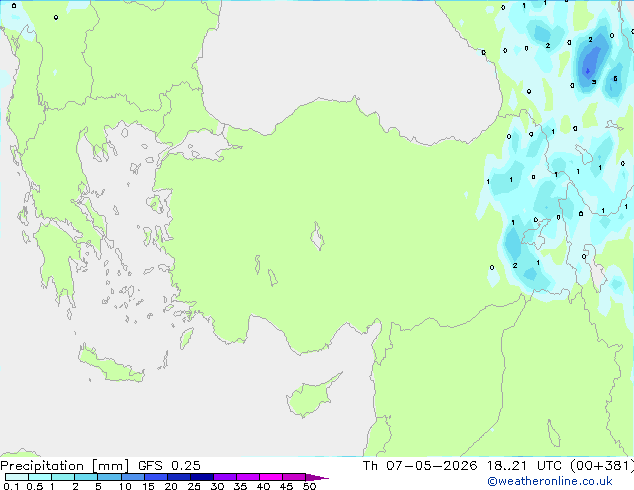Screen dimensions: 634x490
Task: Click the '50' legend scale label
Action: tap(310, 486)
